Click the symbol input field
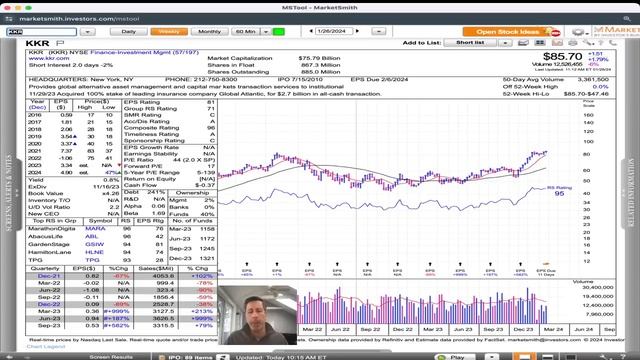This screenshot has height=360, width=640. [41, 32]
